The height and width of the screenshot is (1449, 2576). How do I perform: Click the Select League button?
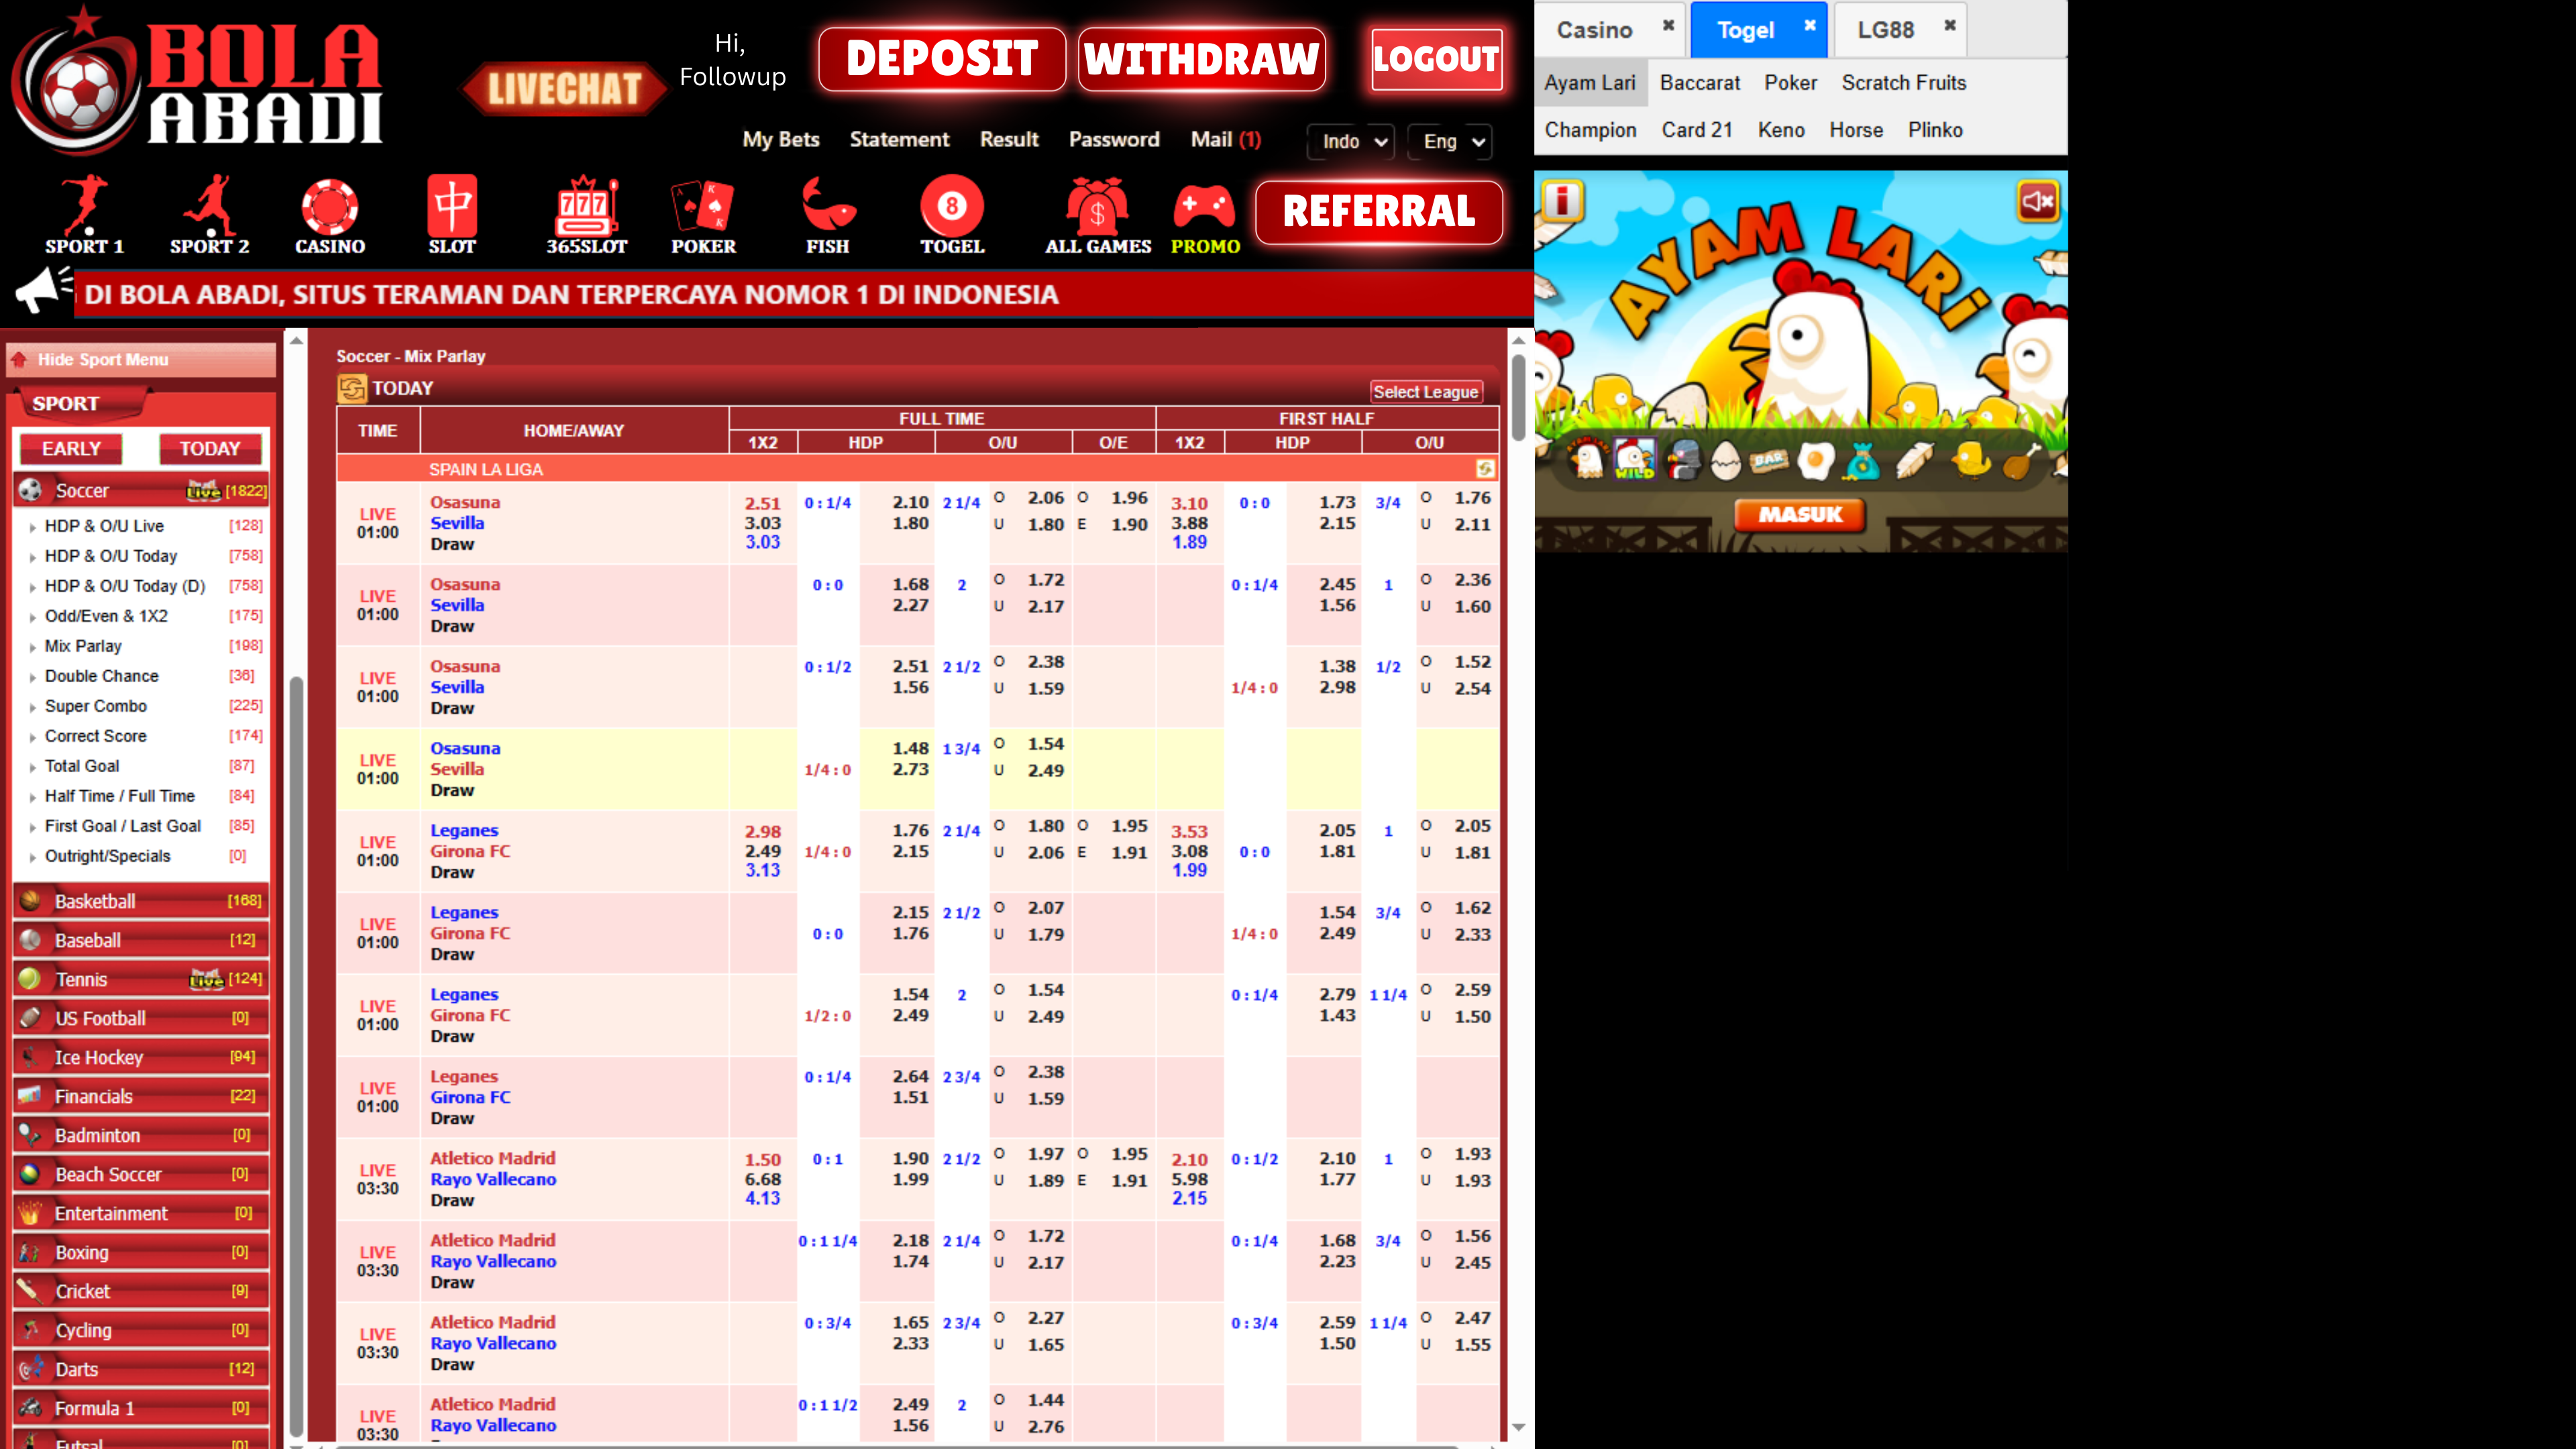(x=1425, y=392)
